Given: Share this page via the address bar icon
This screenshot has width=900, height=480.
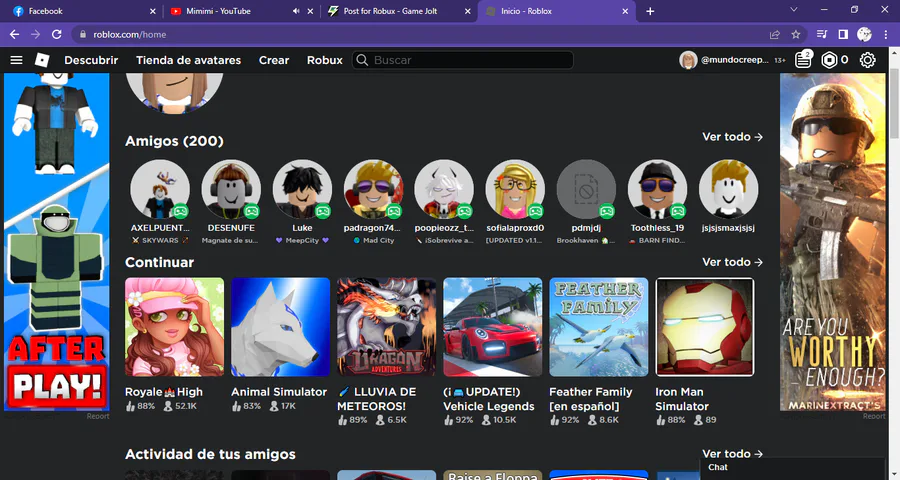Looking at the screenshot, I should coord(775,34).
